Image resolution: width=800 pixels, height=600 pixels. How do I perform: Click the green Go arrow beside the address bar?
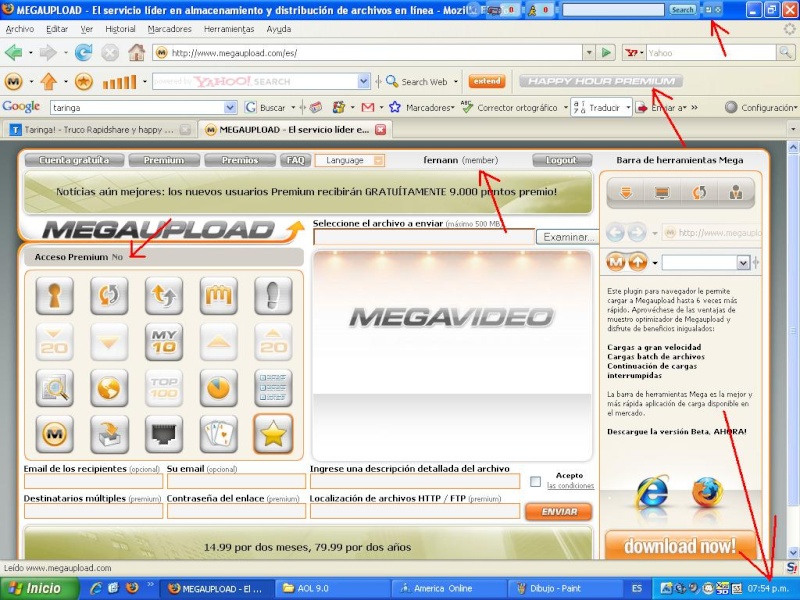[606, 53]
